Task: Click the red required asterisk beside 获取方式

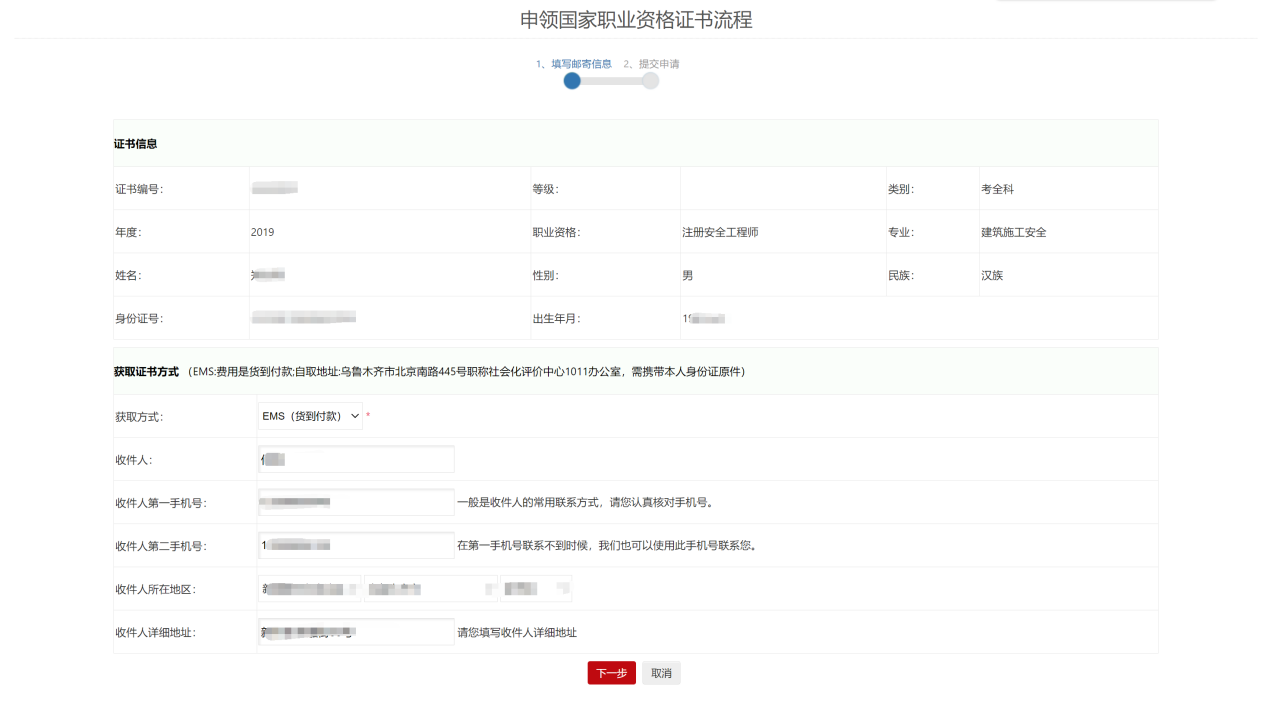Action: pos(368,416)
